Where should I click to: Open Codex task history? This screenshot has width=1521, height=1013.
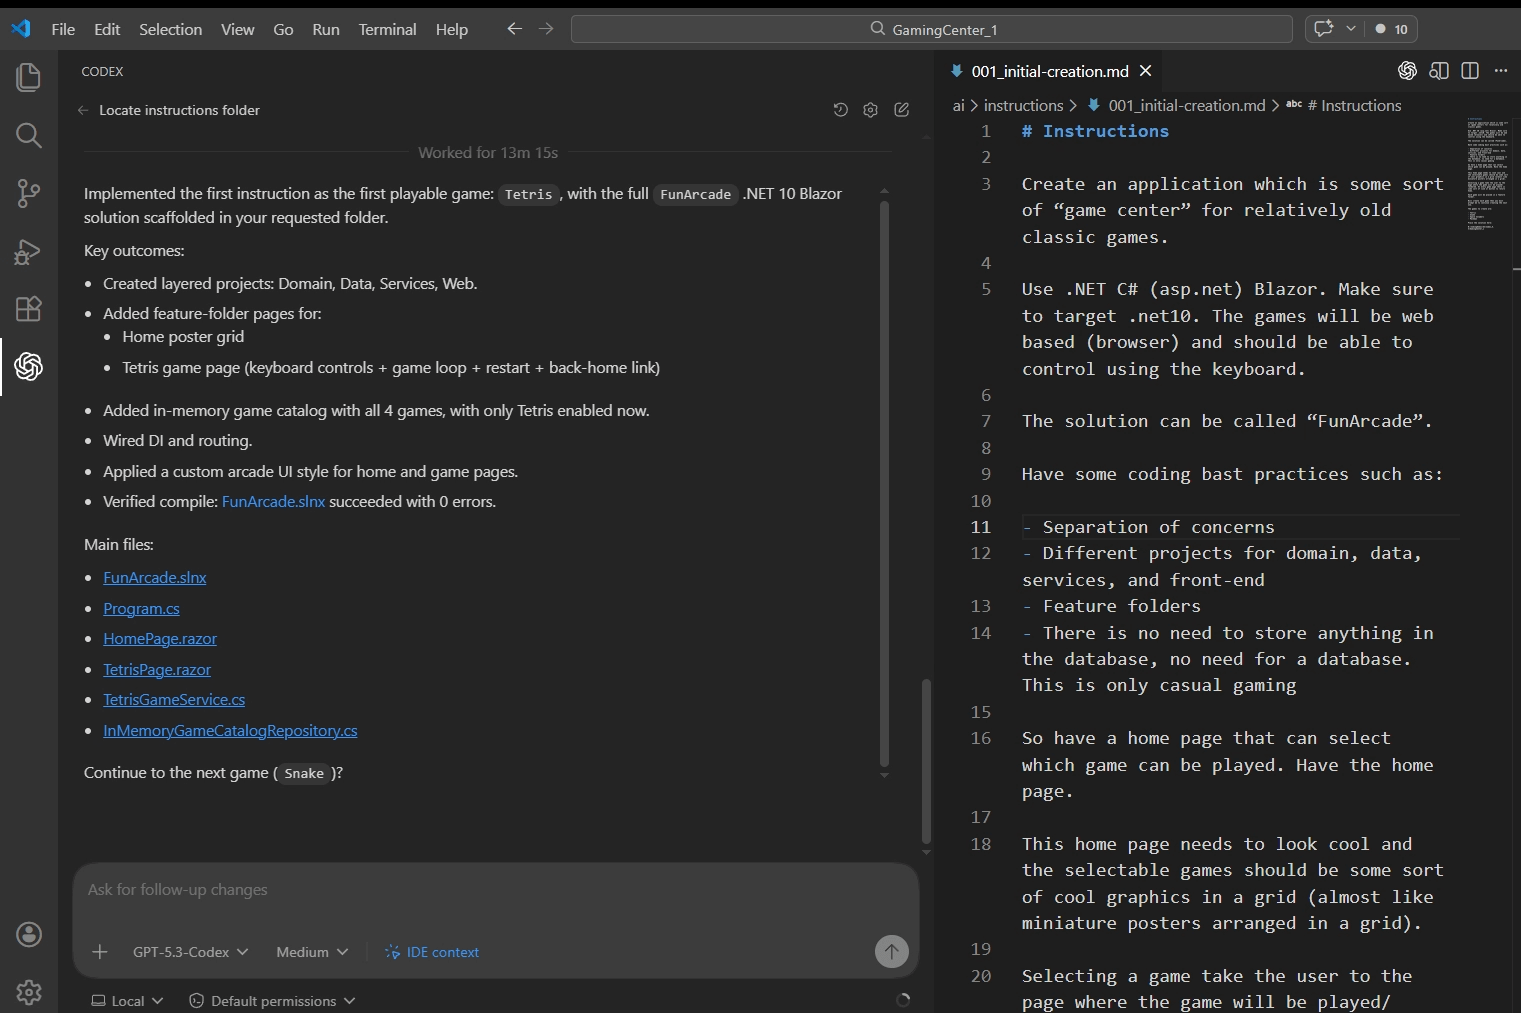click(840, 110)
